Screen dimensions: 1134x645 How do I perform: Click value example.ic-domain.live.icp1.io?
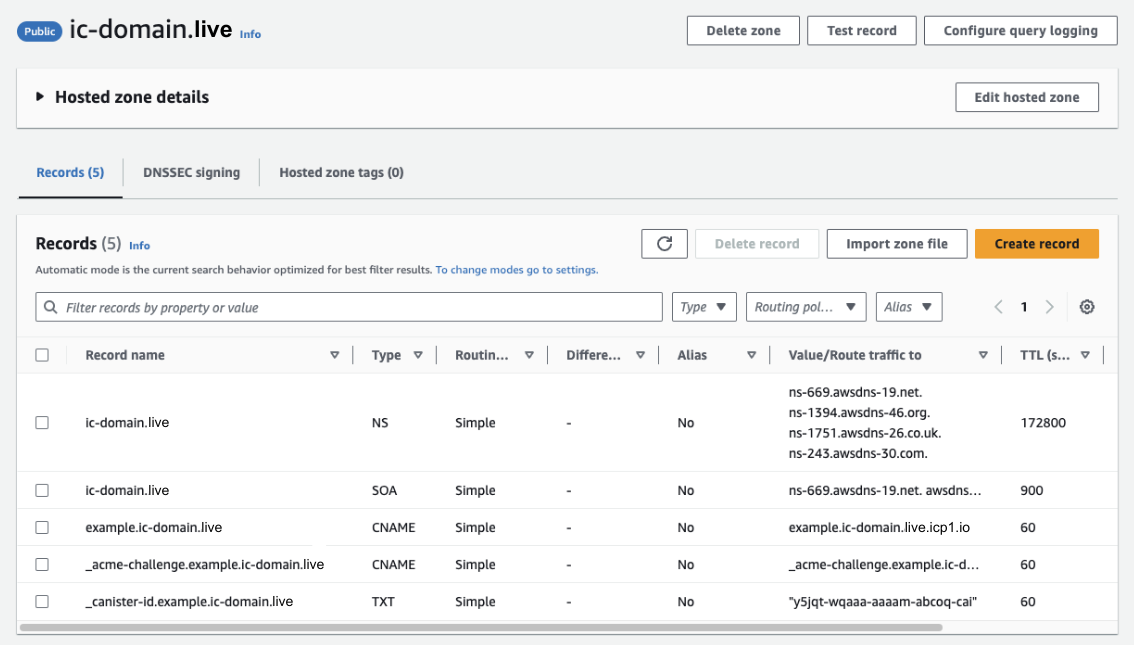pos(879,527)
